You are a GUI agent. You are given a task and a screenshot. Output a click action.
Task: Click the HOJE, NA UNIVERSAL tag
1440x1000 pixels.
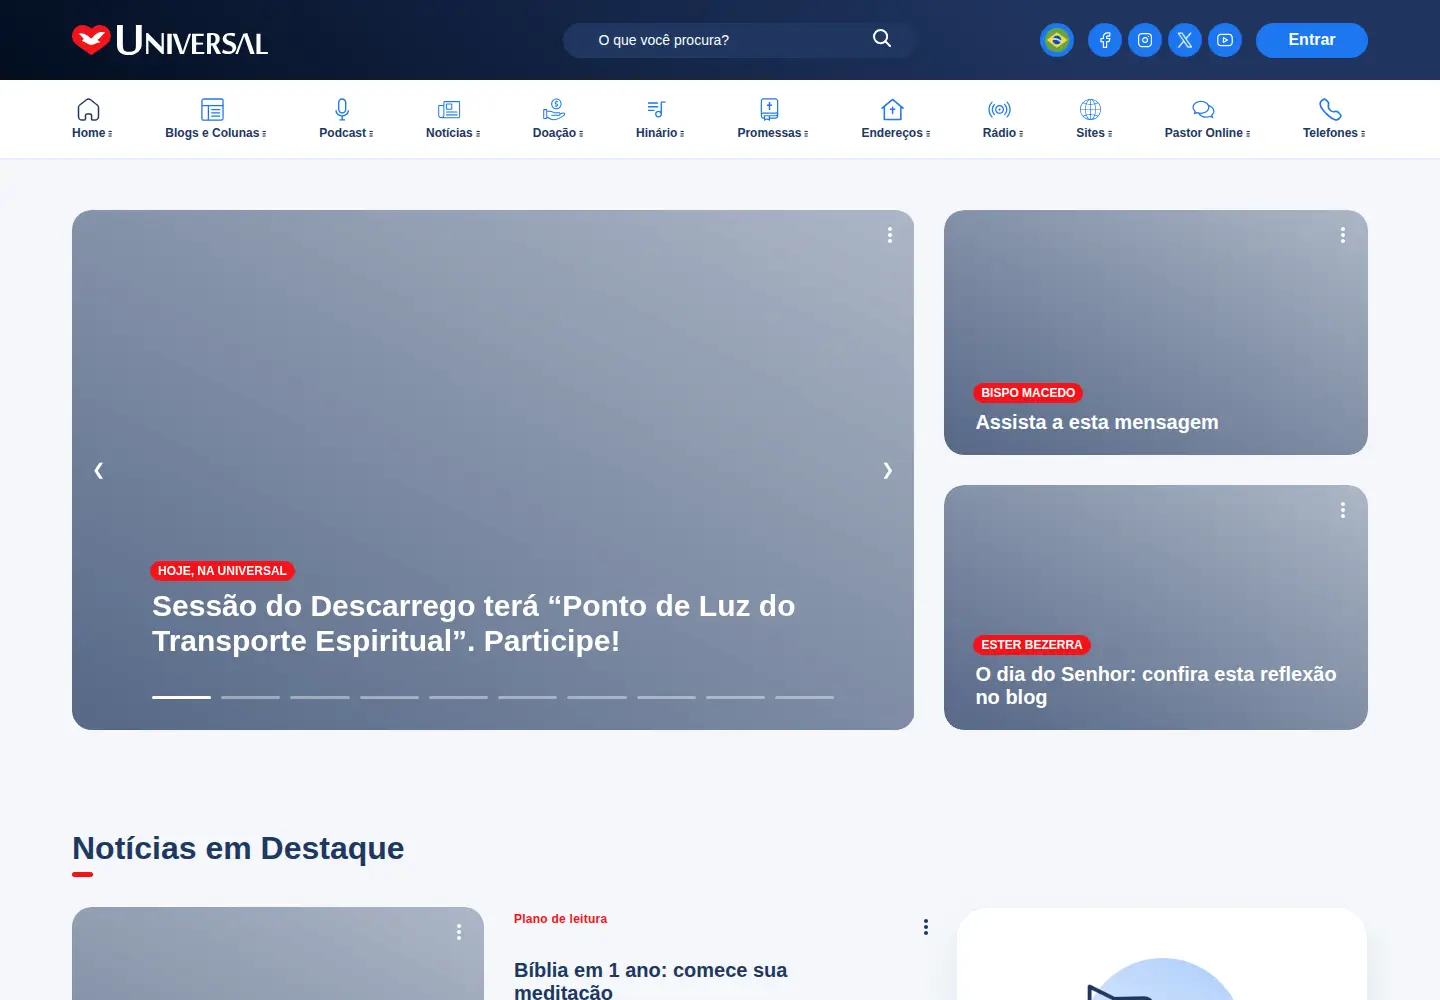click(x=222, y=571)
